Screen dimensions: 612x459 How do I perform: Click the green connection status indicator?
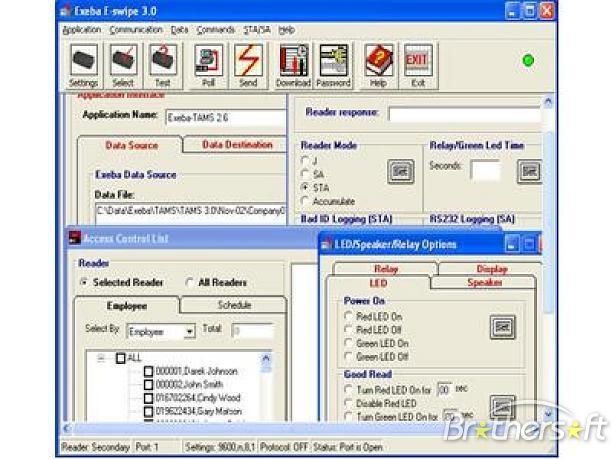tap(528, 60)
